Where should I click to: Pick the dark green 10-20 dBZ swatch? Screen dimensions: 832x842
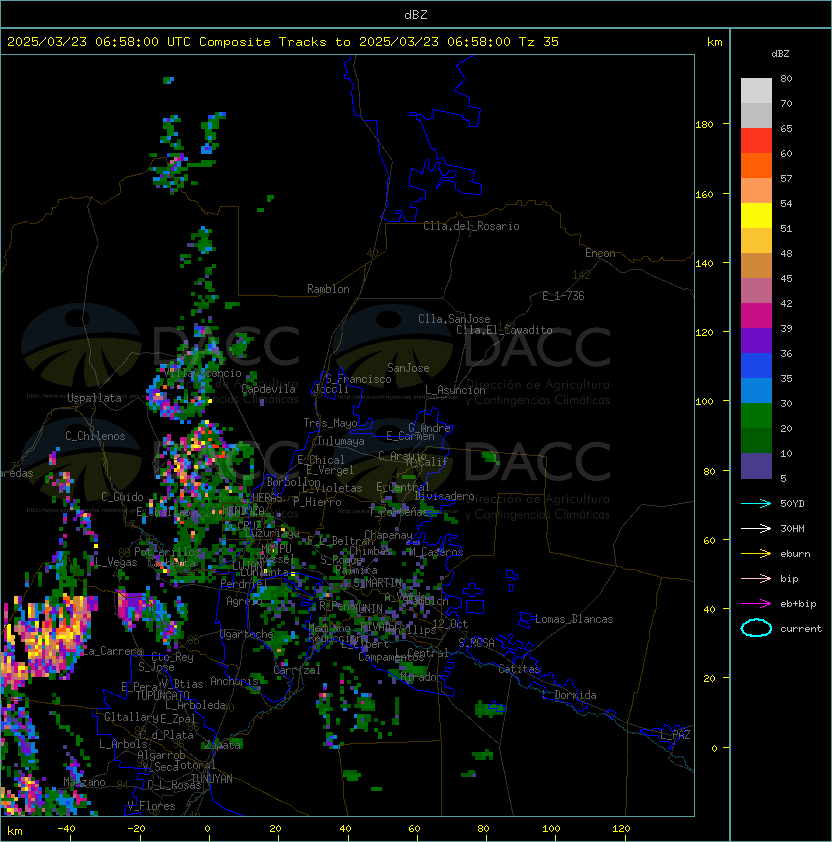(756, 440)
